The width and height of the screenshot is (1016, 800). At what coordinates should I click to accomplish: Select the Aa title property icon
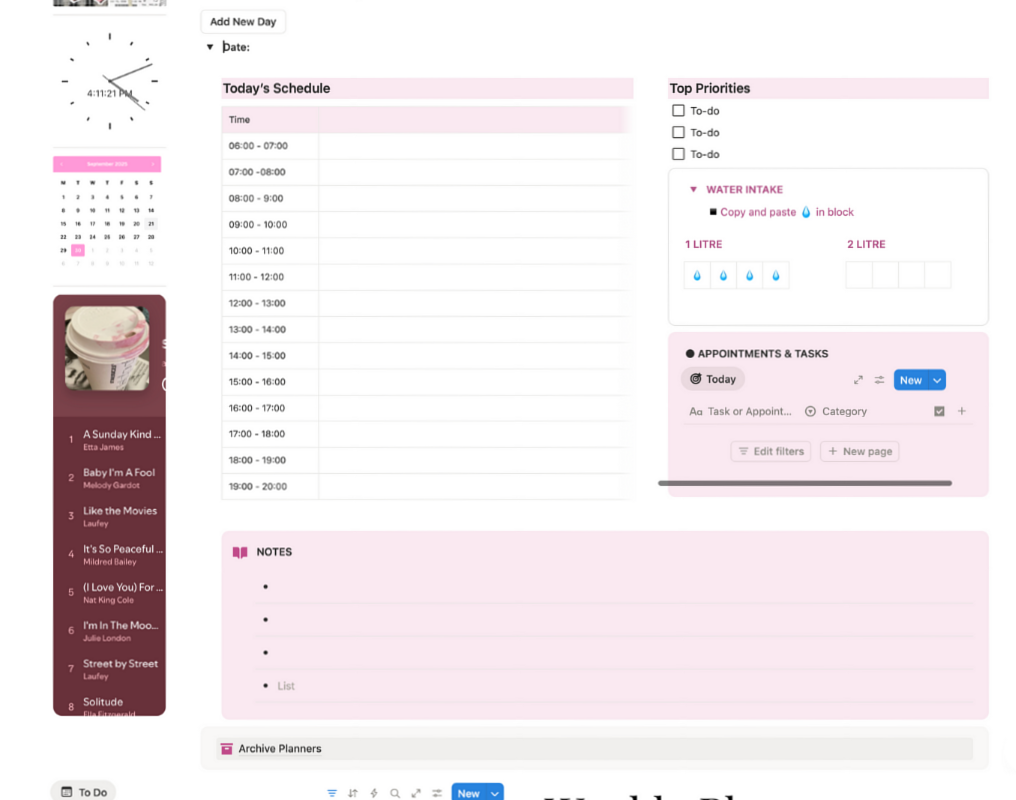(696, 411)
